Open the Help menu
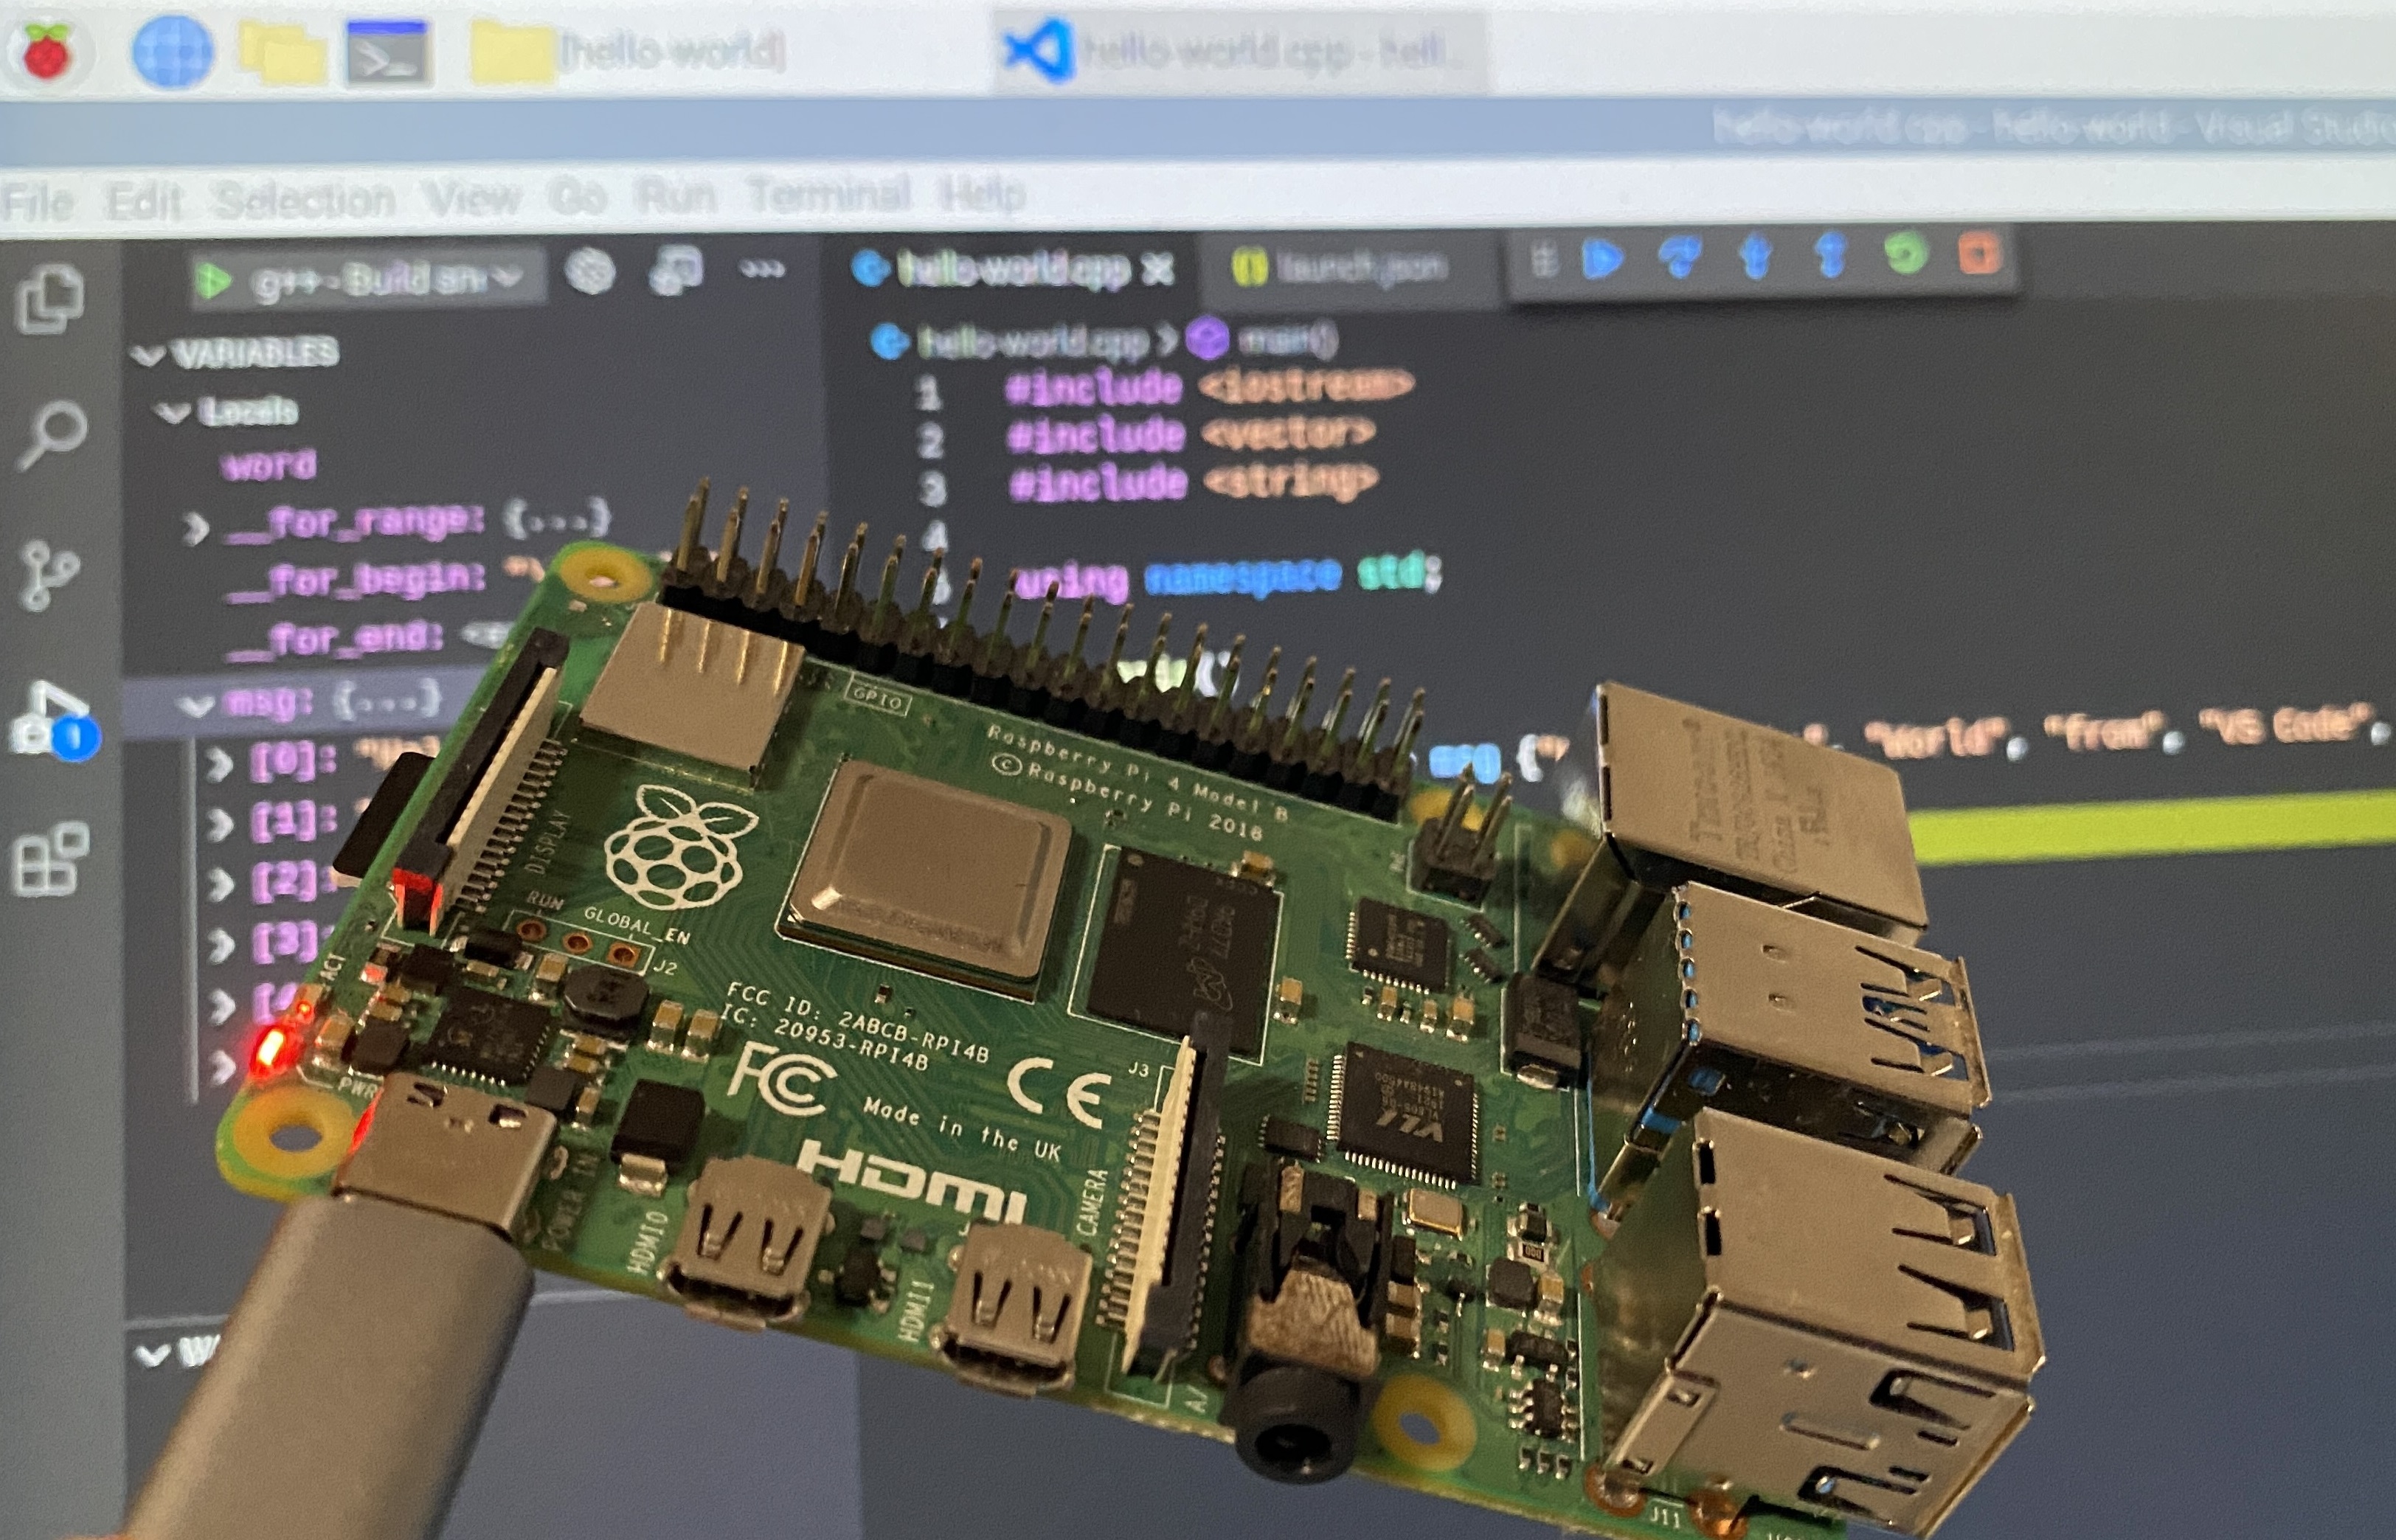The width and height of the screenshot is (2396, 1540). (x=982, y=192)
